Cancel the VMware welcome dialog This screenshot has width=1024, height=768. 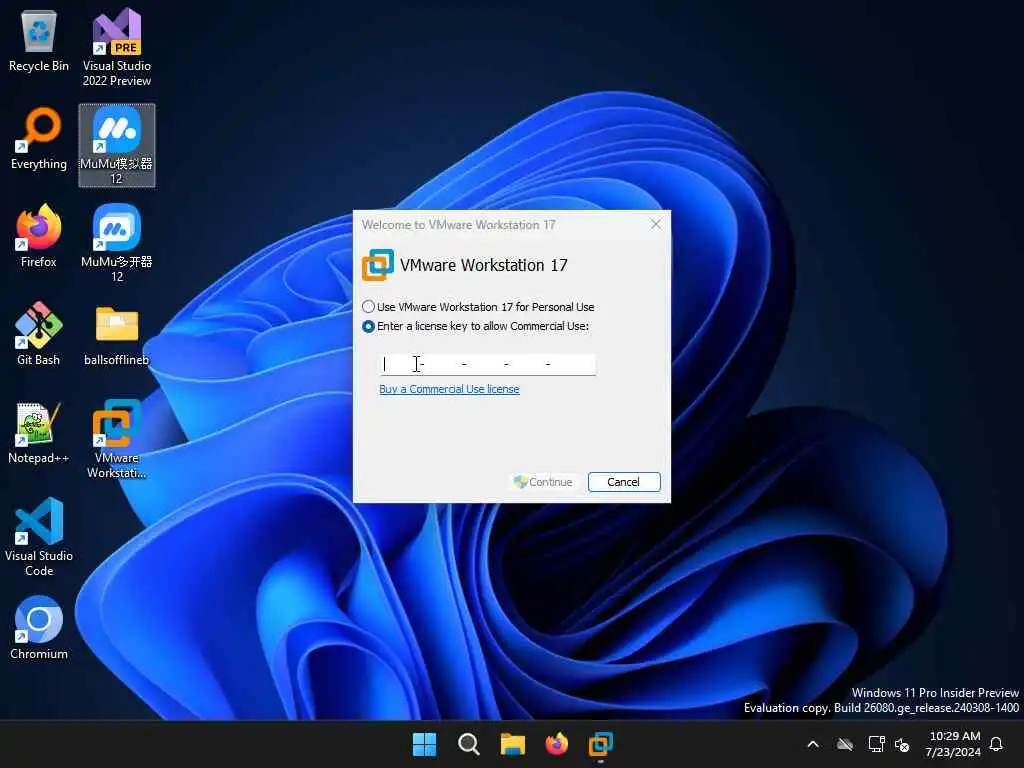624,482
